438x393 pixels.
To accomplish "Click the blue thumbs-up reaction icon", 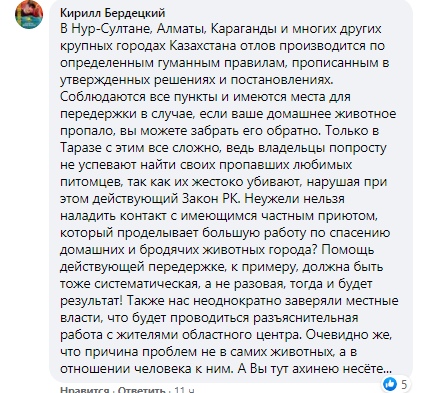I will tap(389, 384).
